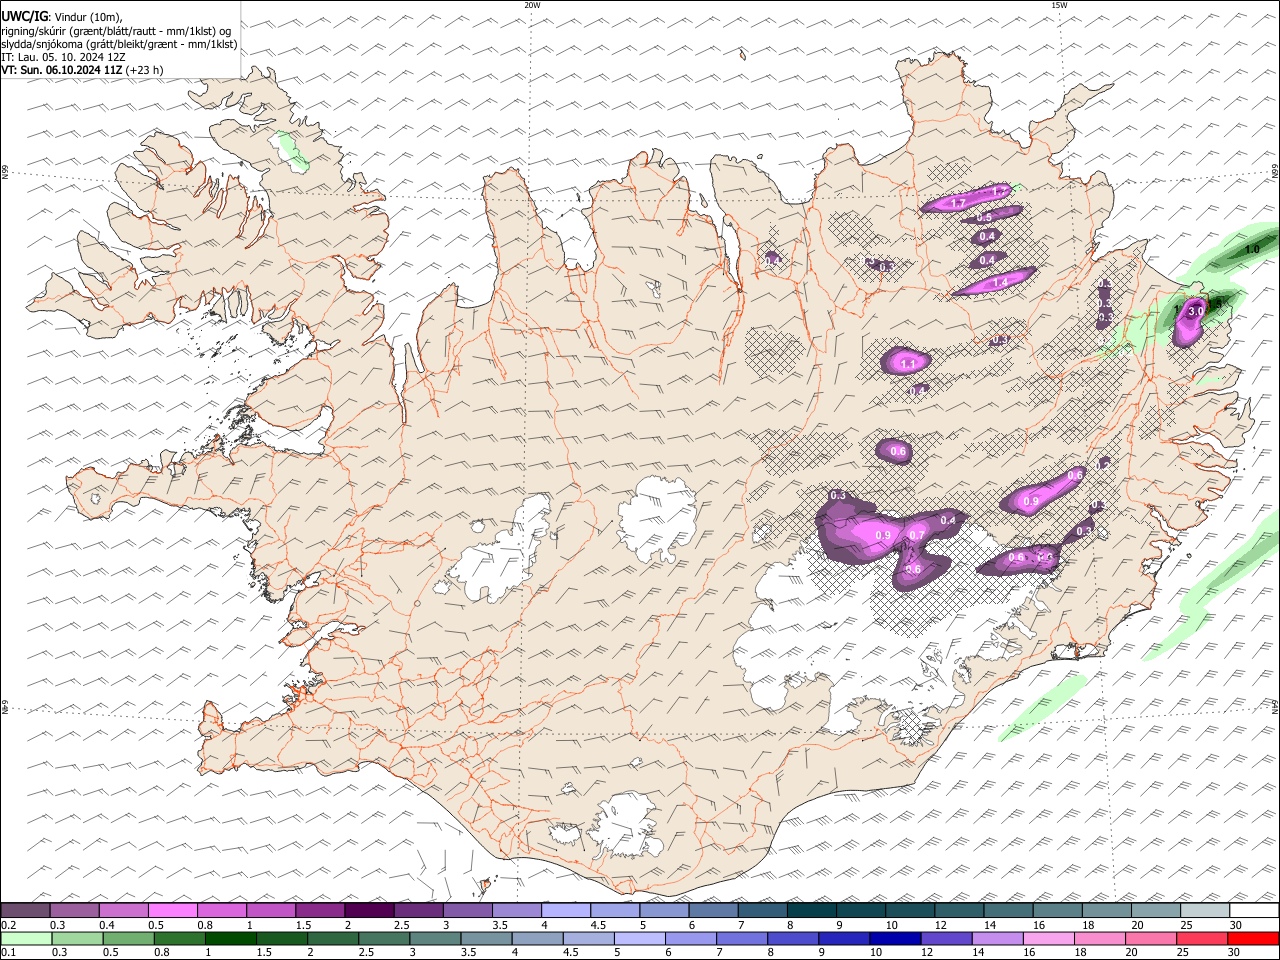
Task: Pick the violet rain swatch between 12 and 14
Action: point(944,938)
